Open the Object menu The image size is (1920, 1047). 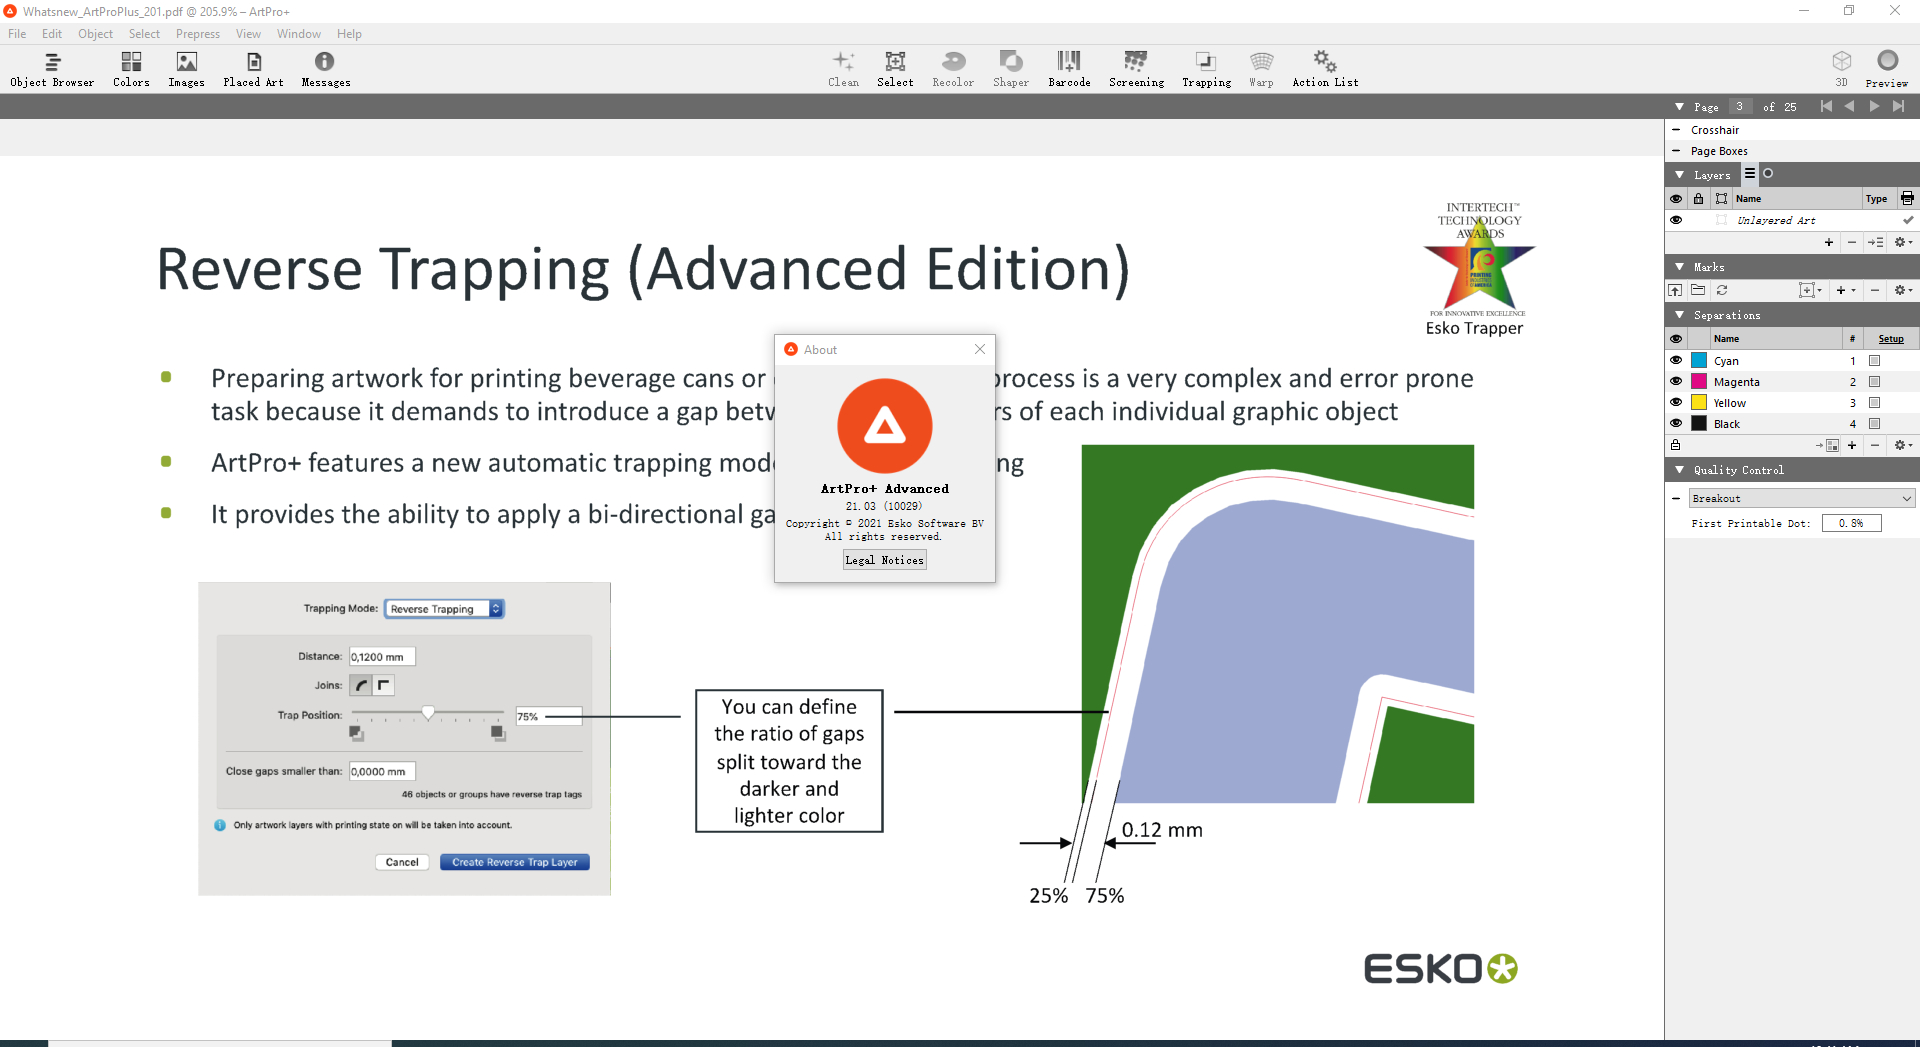[96, 34]
